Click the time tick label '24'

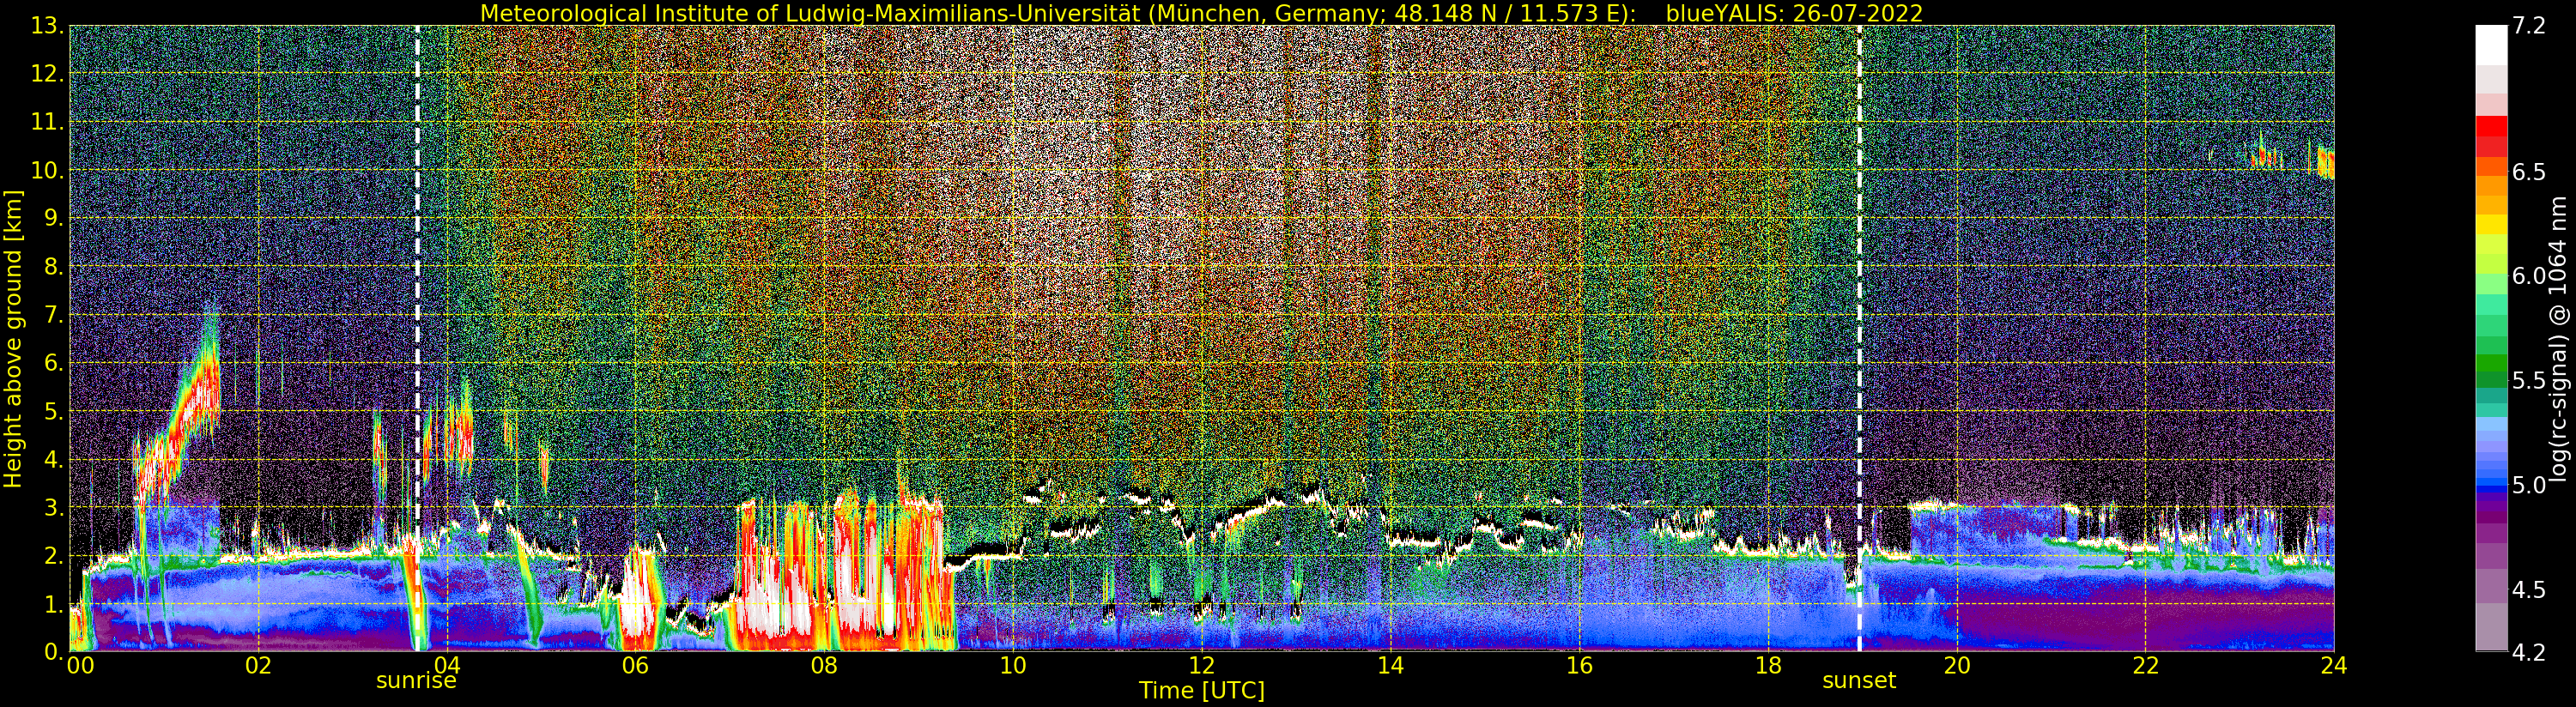2334,665
